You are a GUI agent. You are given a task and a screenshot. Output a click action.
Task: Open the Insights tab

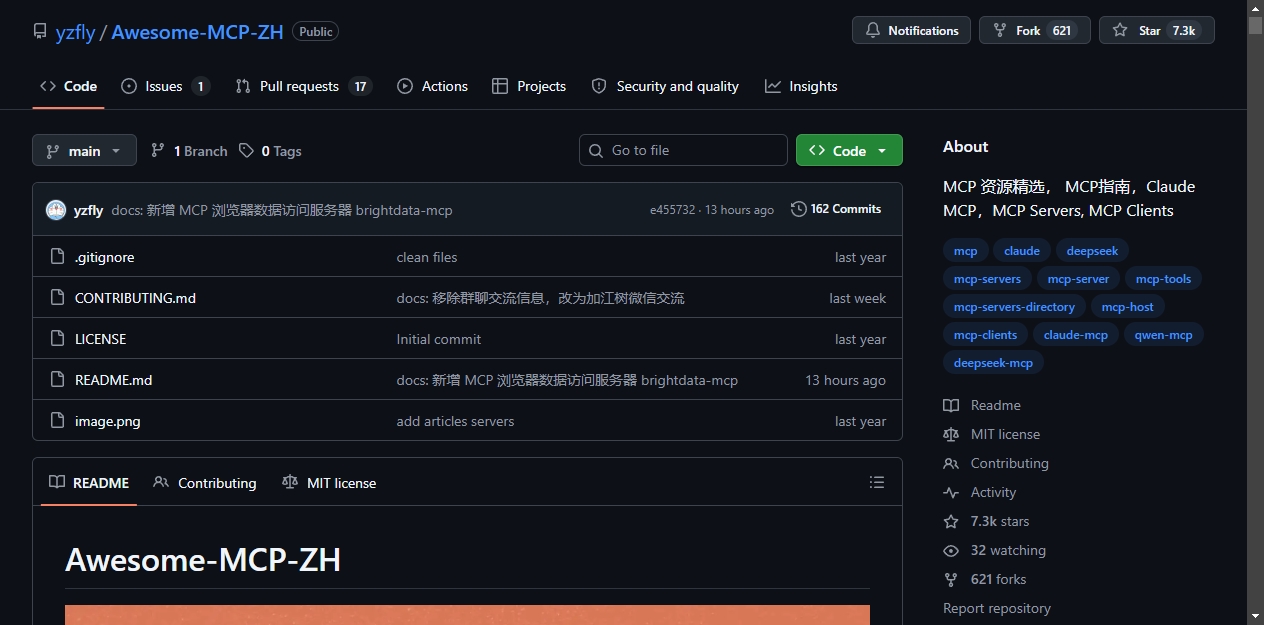pos(801,86)
